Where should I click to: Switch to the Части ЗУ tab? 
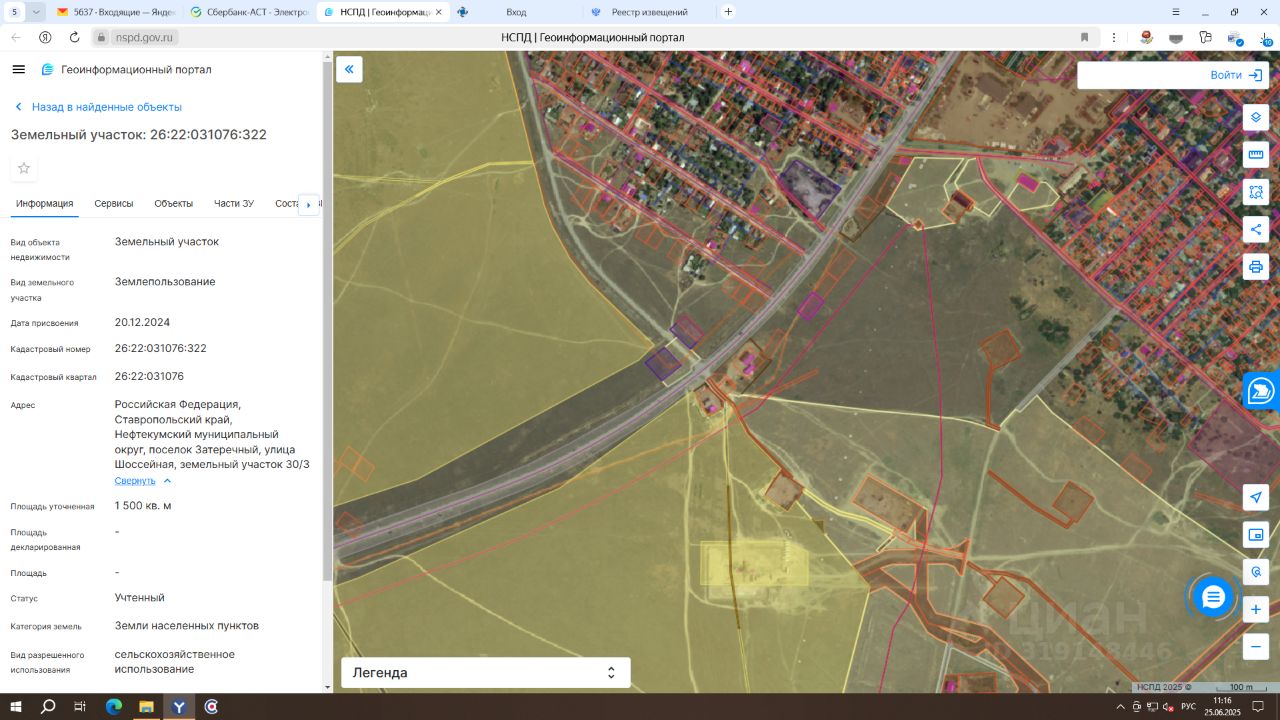pos(234,203)
